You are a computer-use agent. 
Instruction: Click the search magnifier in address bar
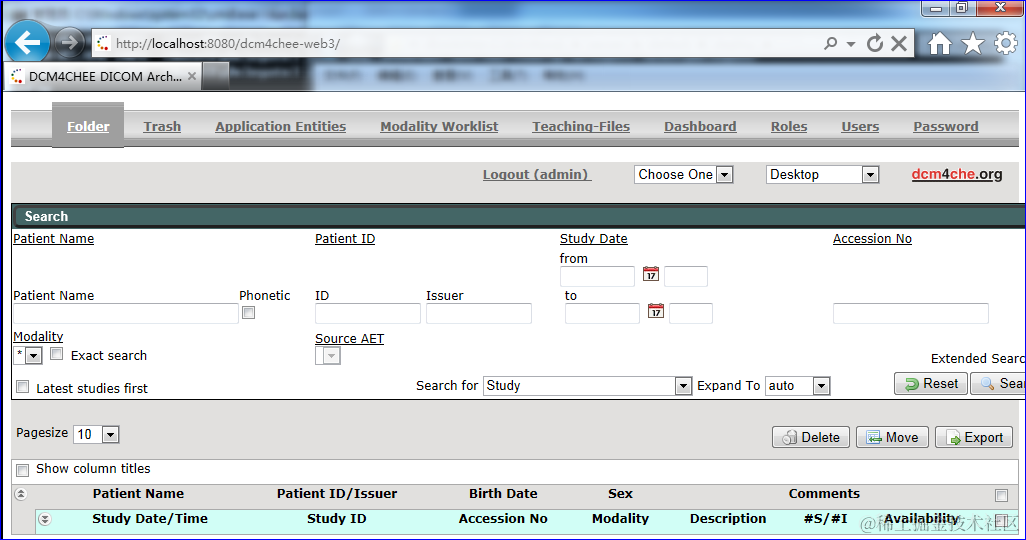pyautogui.click(x=830, y=43)
